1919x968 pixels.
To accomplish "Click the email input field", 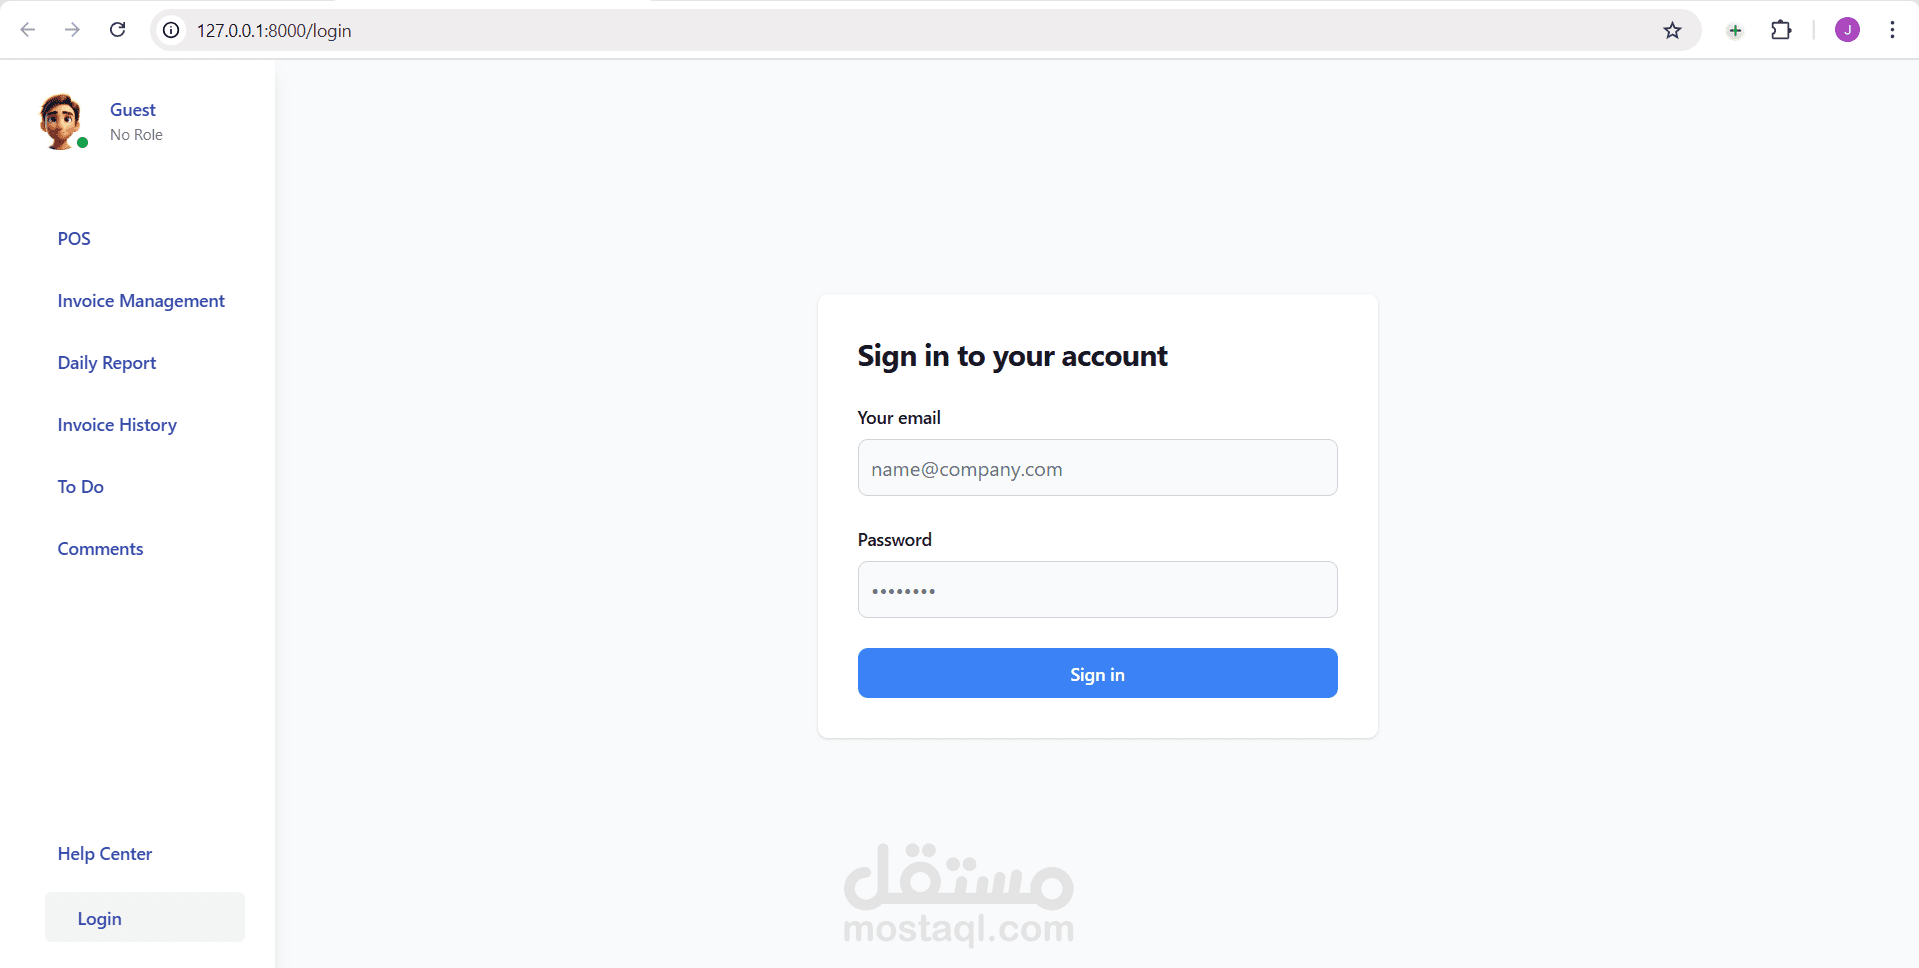I will (x=1097, y=468).
